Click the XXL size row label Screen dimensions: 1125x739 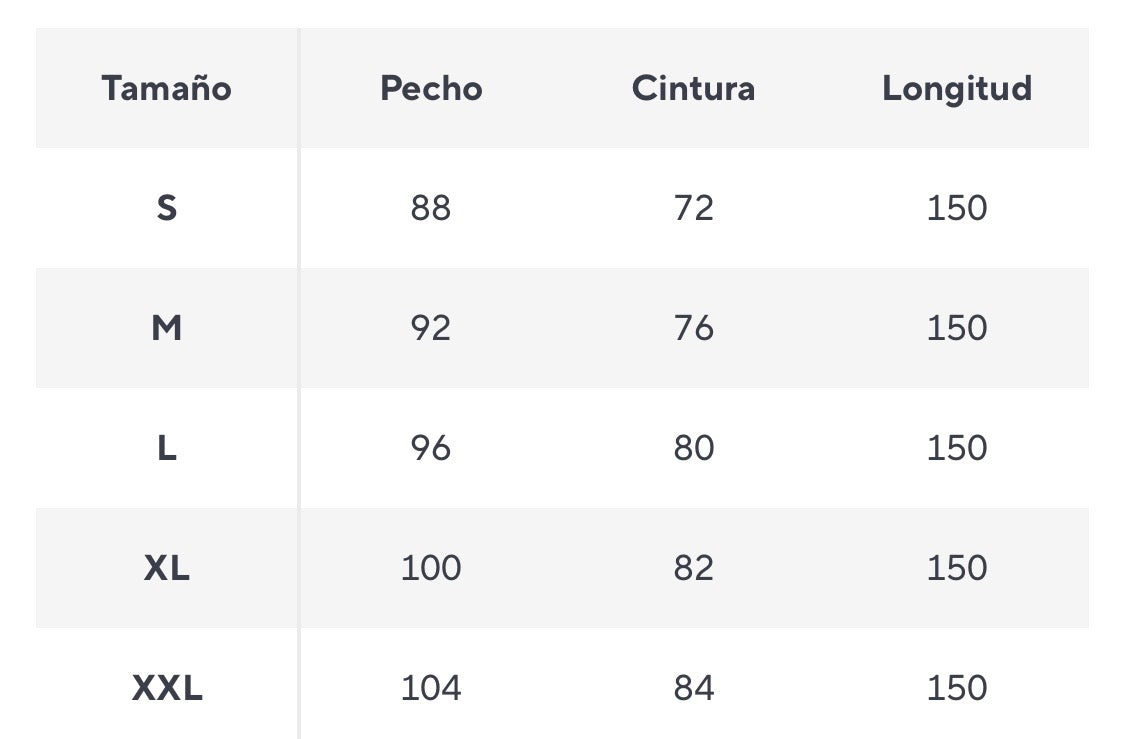click(x=166, y=688)
